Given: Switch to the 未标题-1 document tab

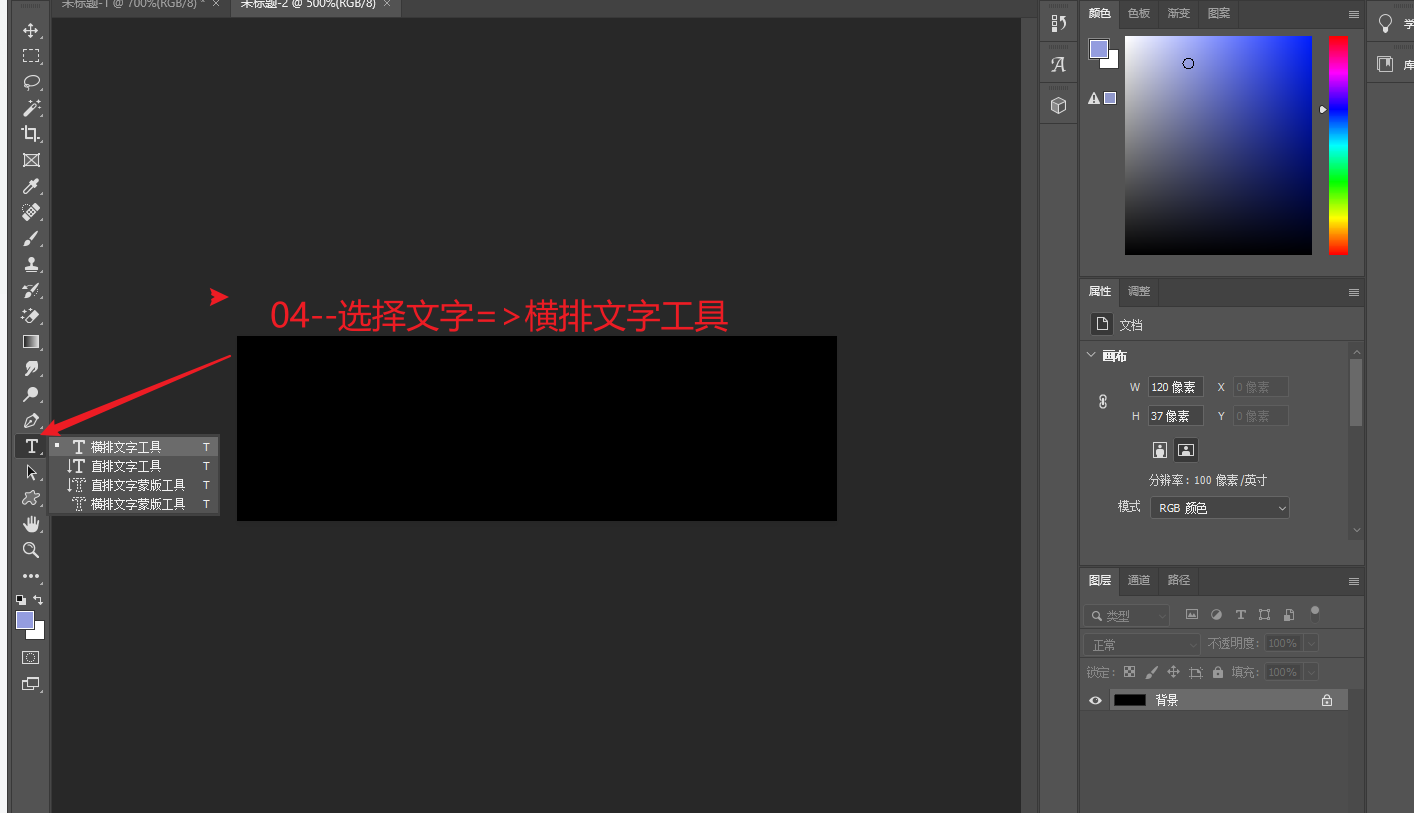Looking at the screenshot, I should [132, 5].
